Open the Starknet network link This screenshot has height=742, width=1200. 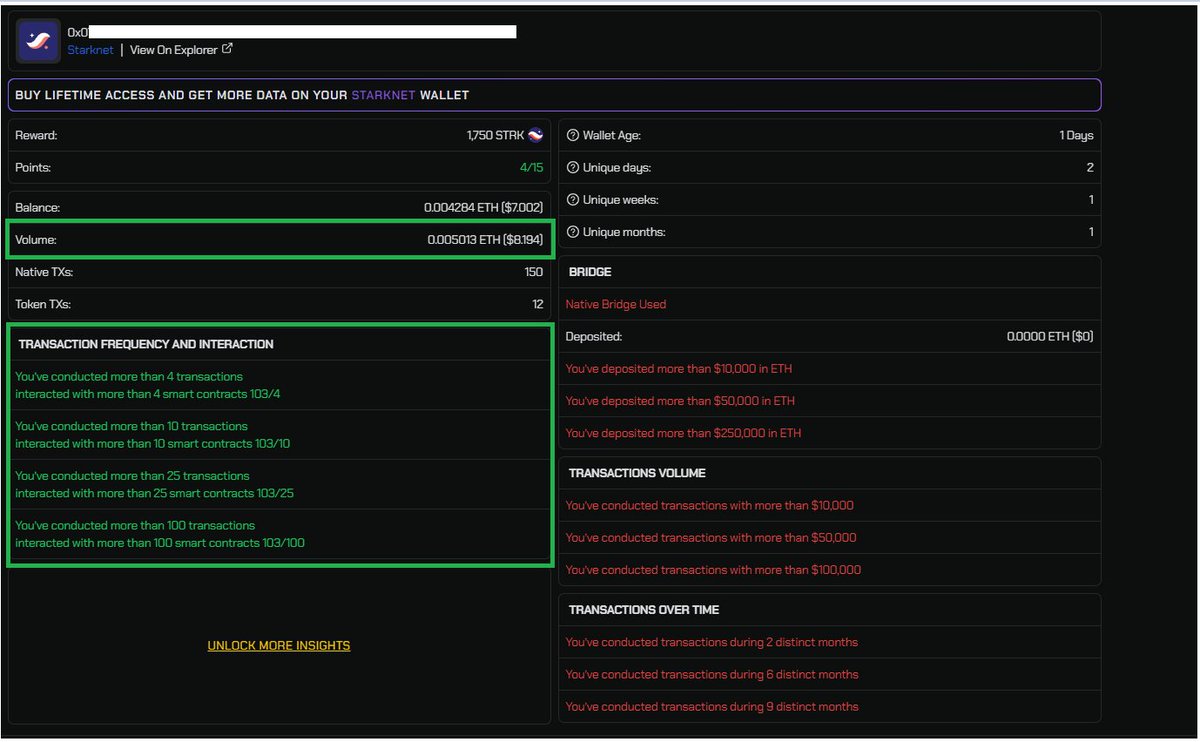(90, 49)
